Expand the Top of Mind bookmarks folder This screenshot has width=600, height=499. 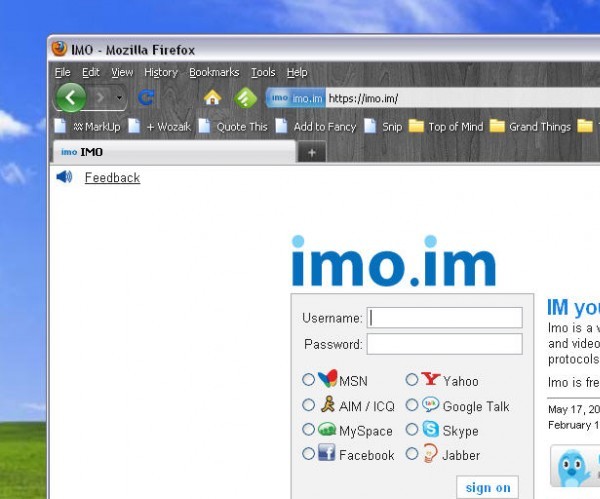click(x=446, y=127)
